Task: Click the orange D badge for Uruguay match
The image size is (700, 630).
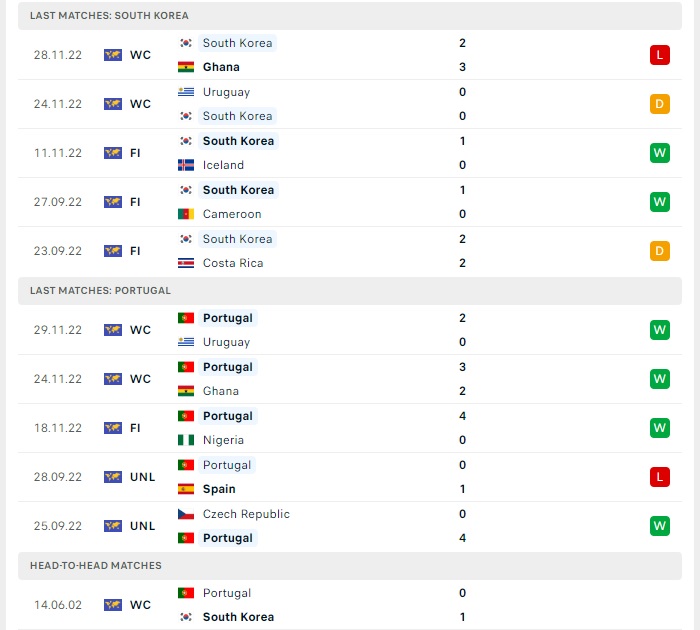Action: pyautogui.click(x=659, y=104)
